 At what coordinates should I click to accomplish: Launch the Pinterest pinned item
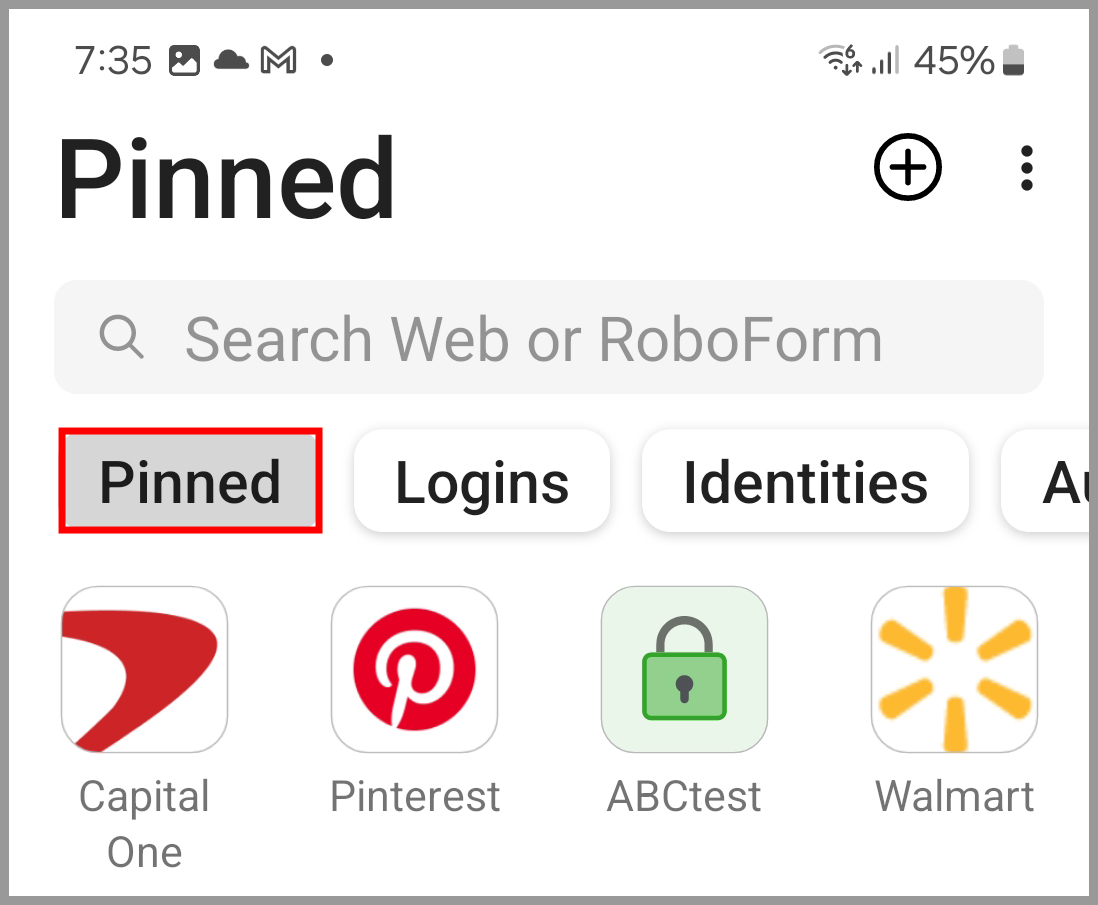pyautogui.click(x=415, y=670)
